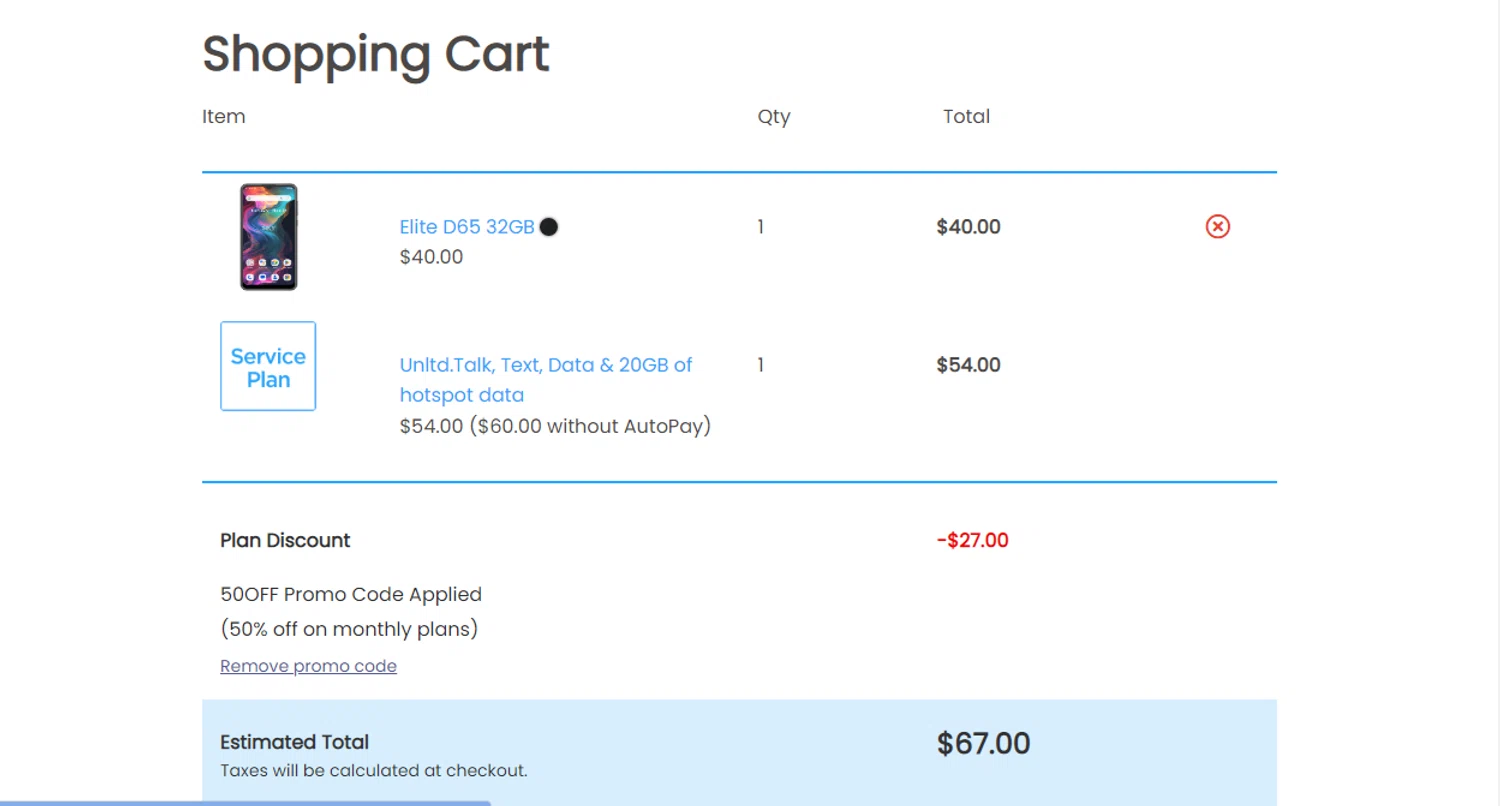Remove the Elite D65 from the cart
Image resolution: width=1500 pixels, height=806 pixels.
[x=1217, y=227]
